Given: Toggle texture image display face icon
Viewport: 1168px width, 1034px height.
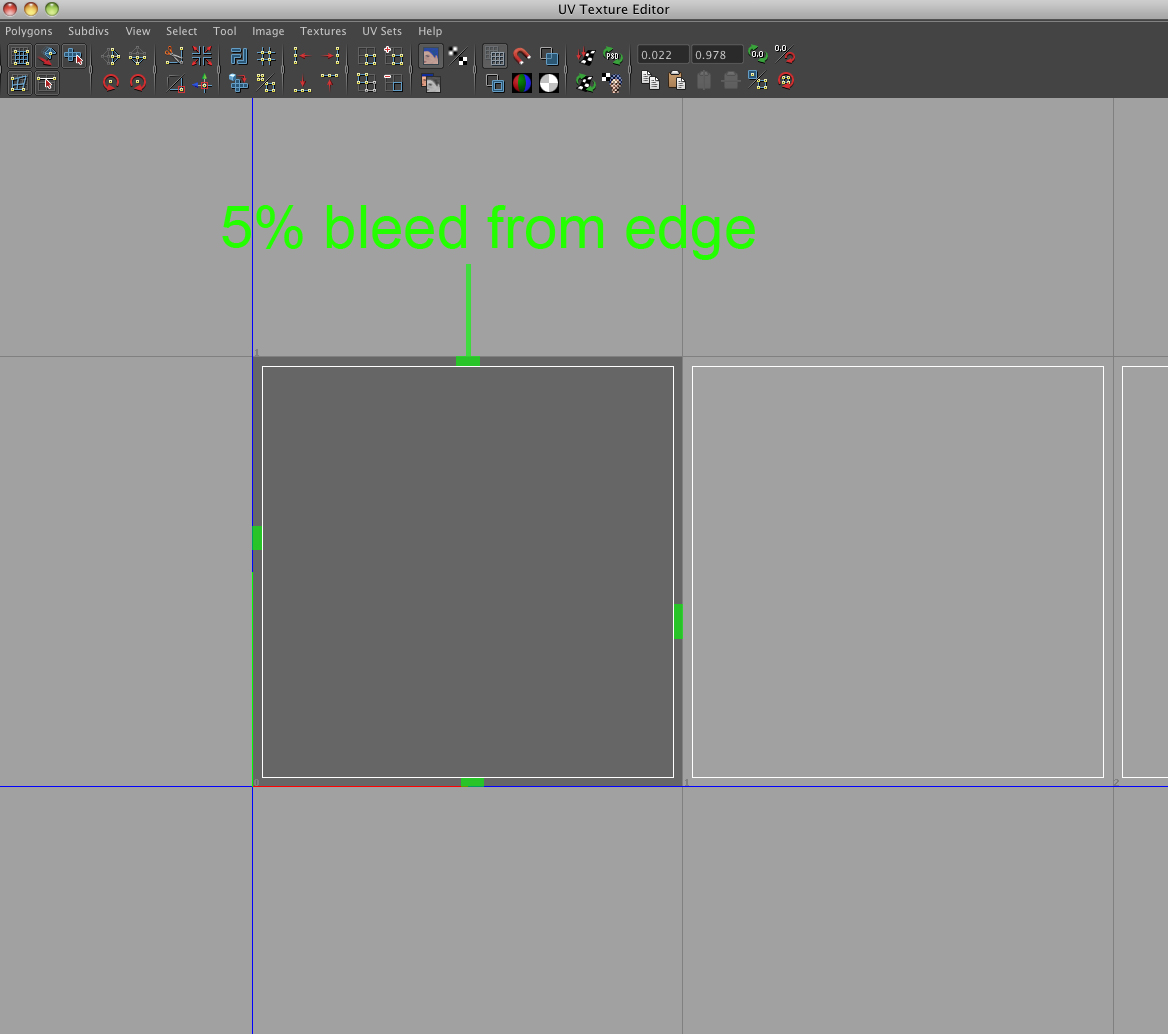Looking at the screenshot, I should (x=431, y=56).
